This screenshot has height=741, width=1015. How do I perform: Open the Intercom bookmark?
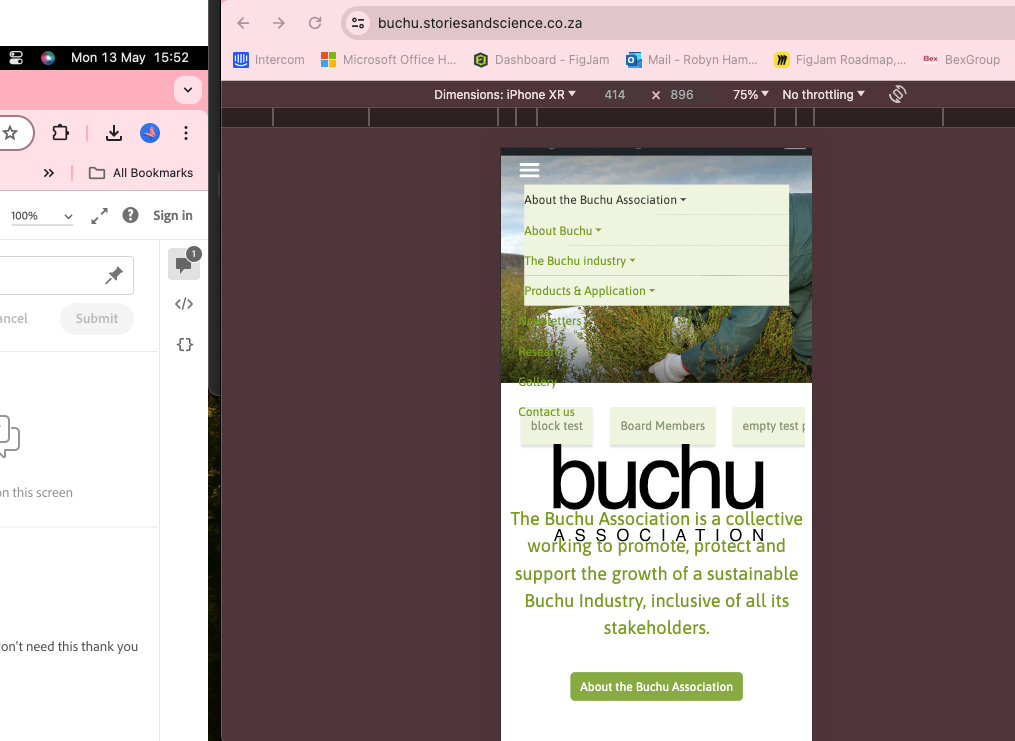269,60
